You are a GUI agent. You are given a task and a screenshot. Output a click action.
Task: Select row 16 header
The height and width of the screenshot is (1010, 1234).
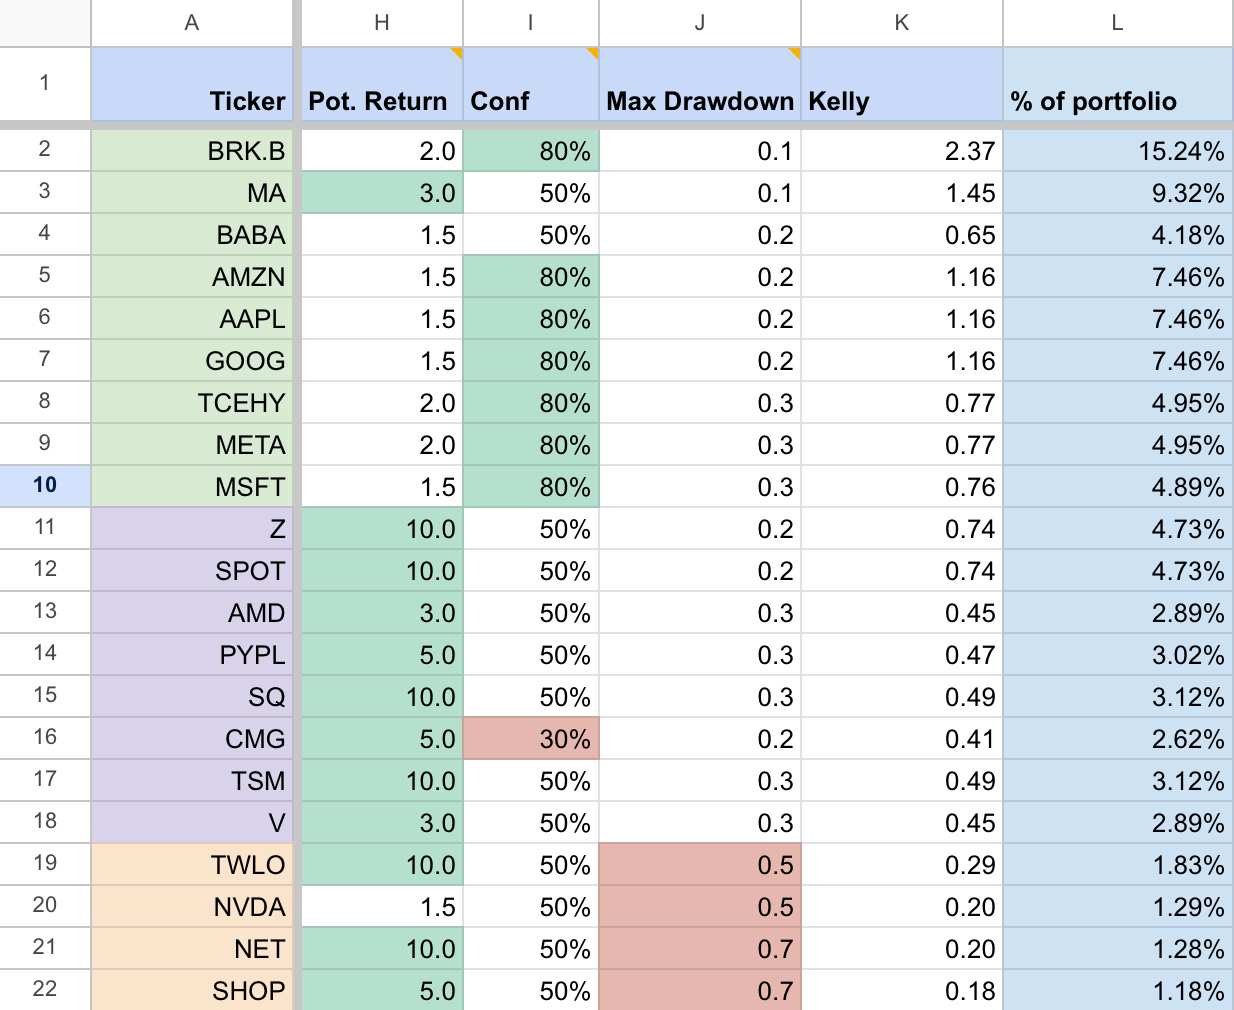point(45,738)
